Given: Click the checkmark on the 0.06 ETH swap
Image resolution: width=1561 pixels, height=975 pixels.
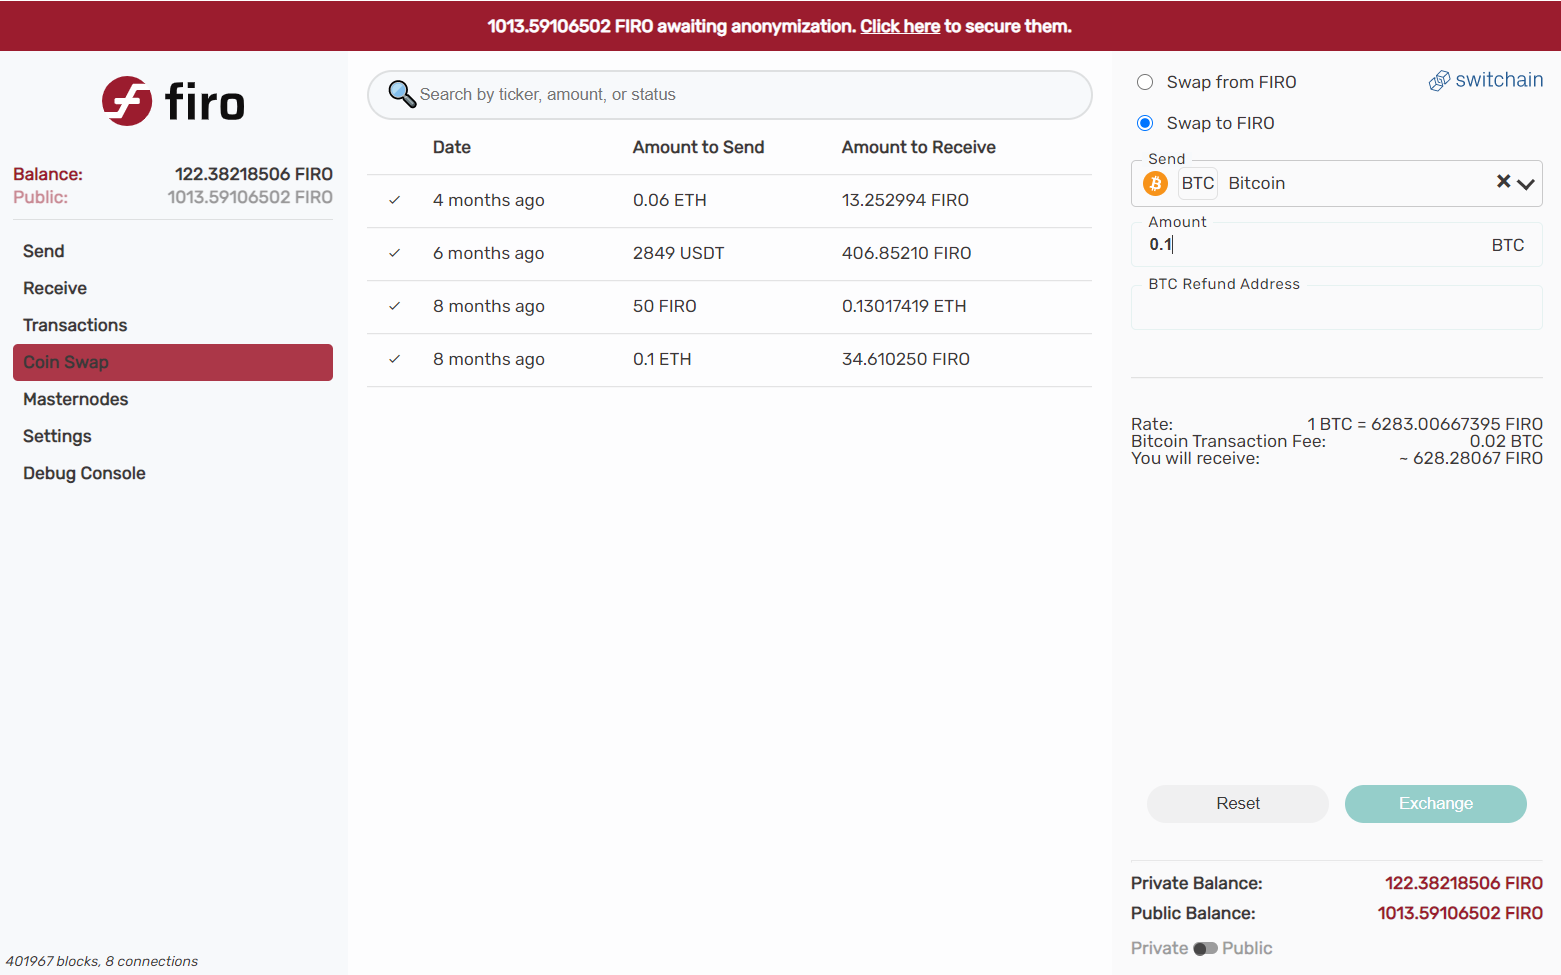Looking at the screenshot, I should 395,200.
